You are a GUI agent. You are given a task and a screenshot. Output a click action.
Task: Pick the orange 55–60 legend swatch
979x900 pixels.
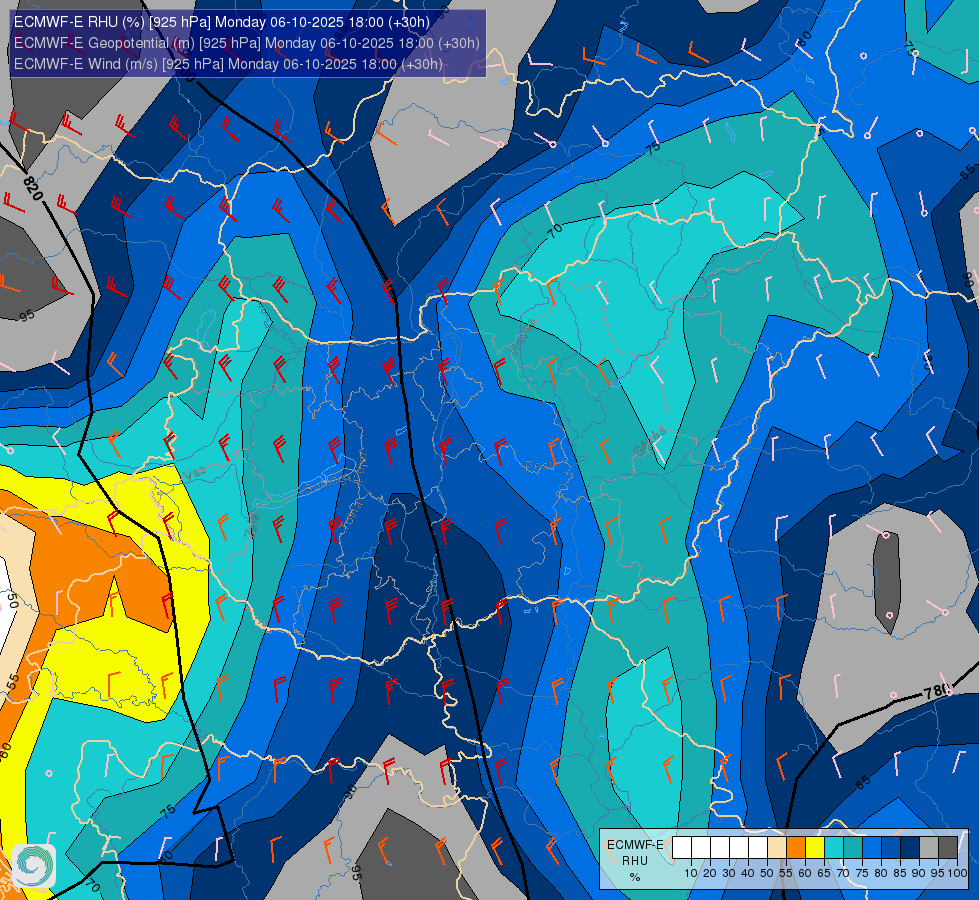[x=796, y=847]
